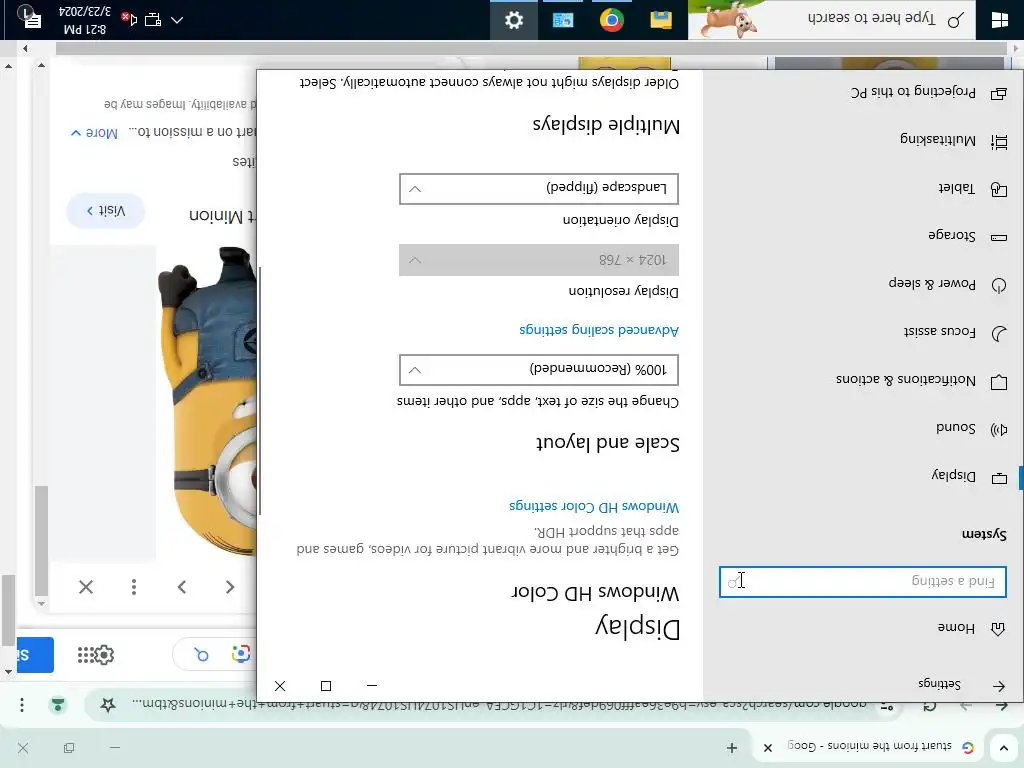
Task: Open the network tray icon
Action: click(x=153, y=20)
